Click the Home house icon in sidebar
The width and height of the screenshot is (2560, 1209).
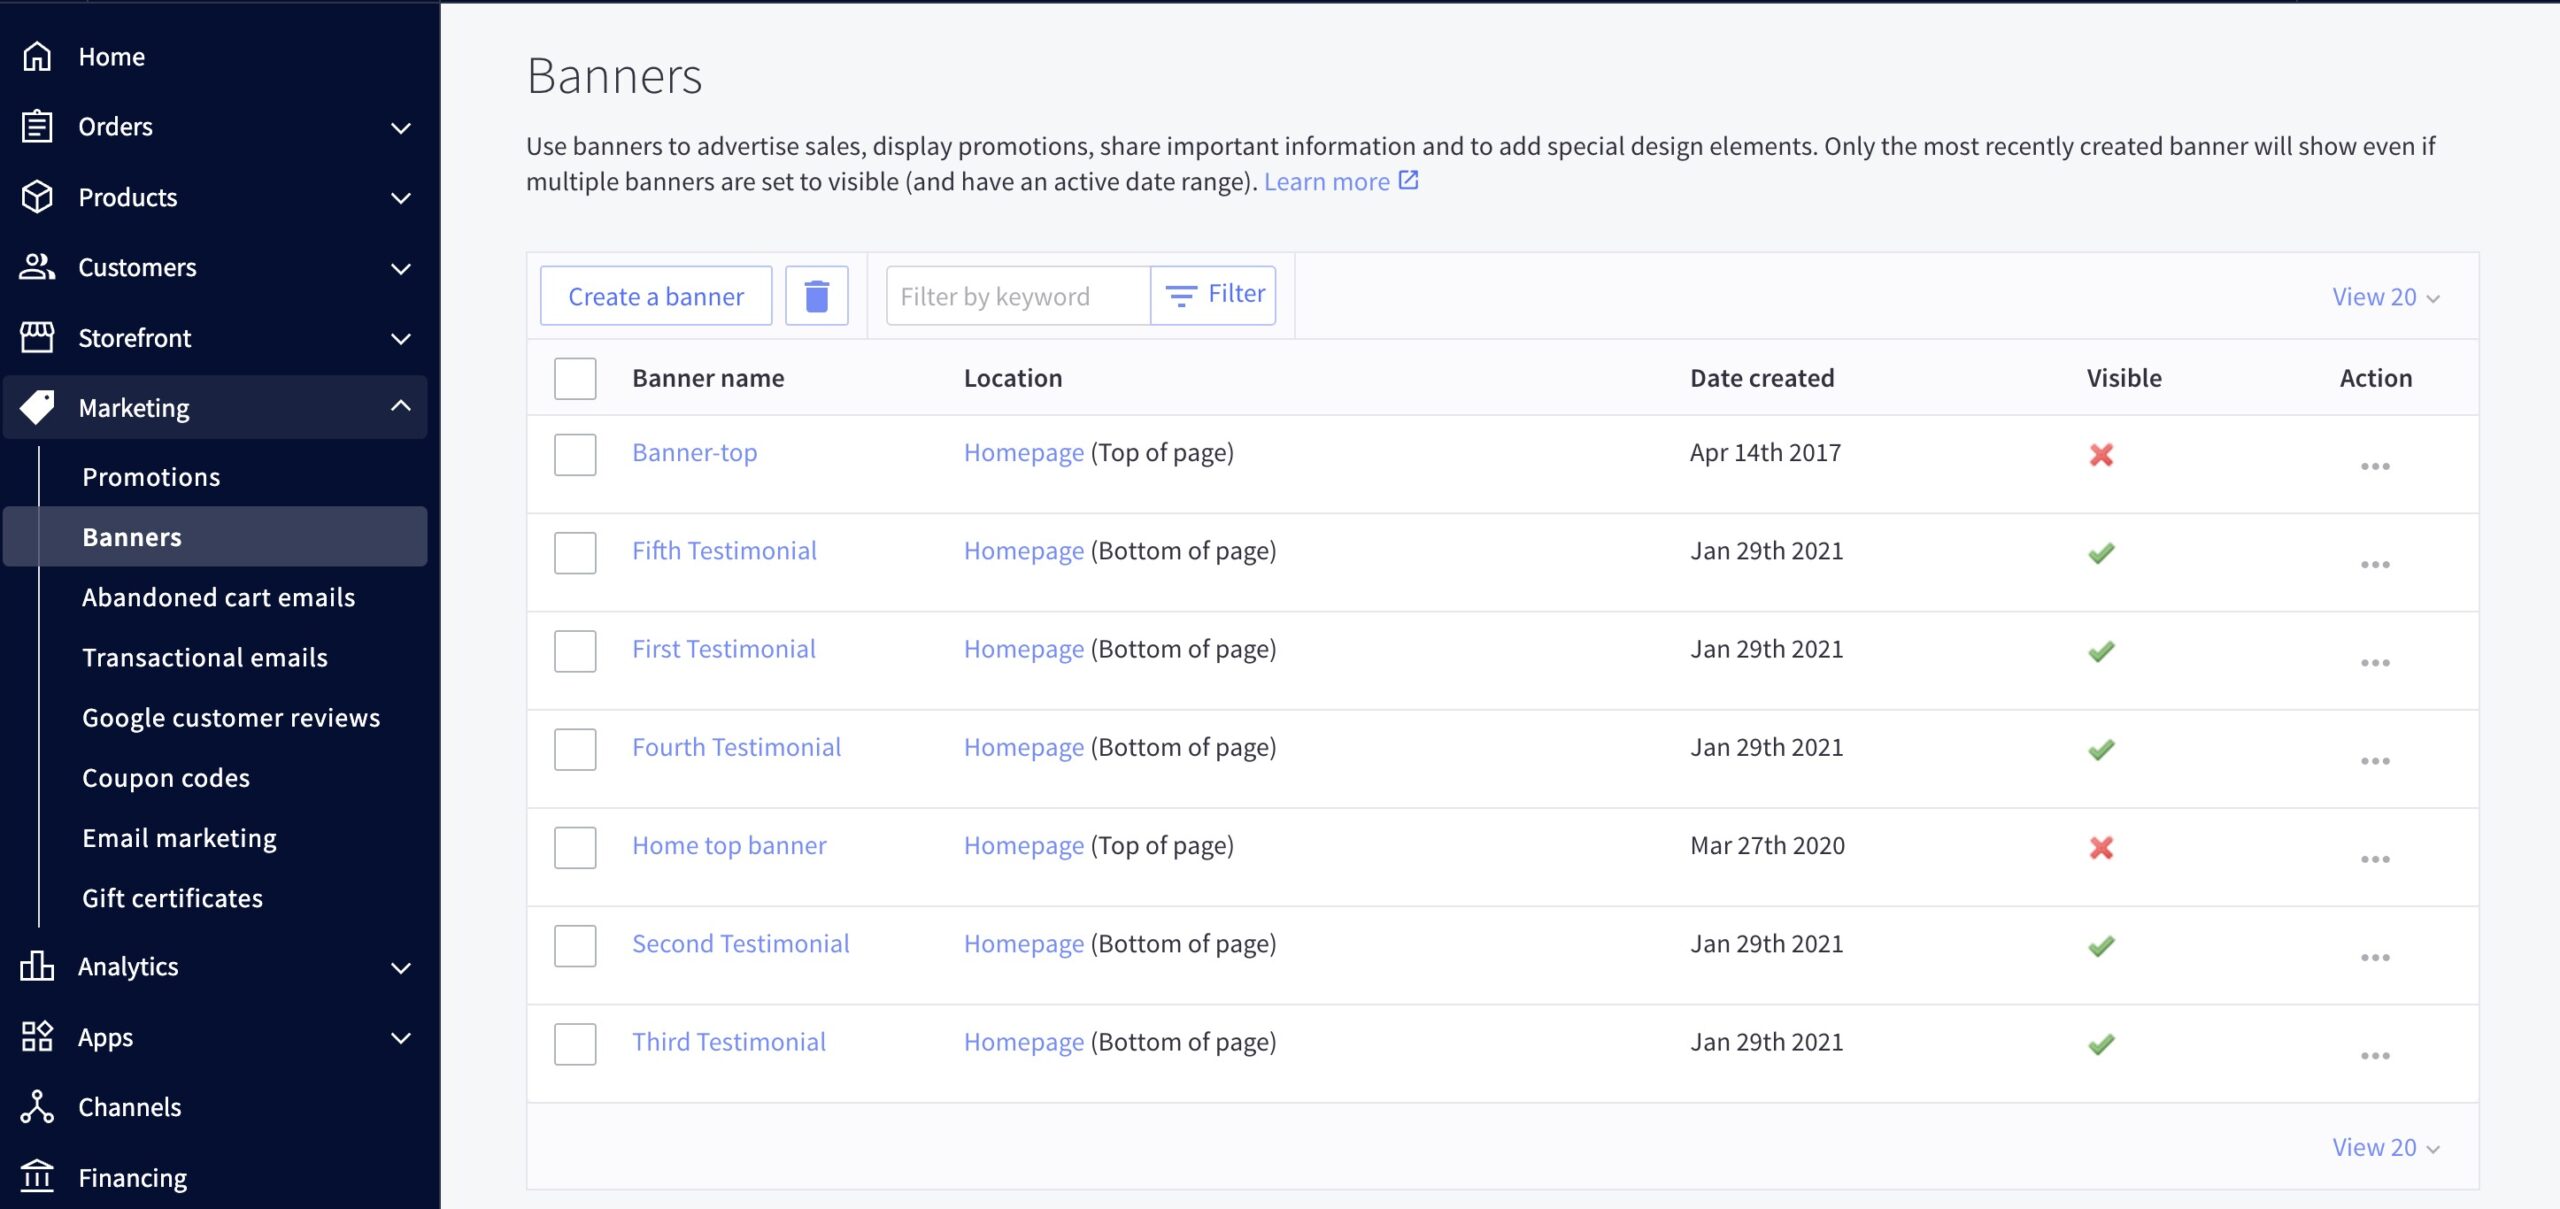[37, 57]
